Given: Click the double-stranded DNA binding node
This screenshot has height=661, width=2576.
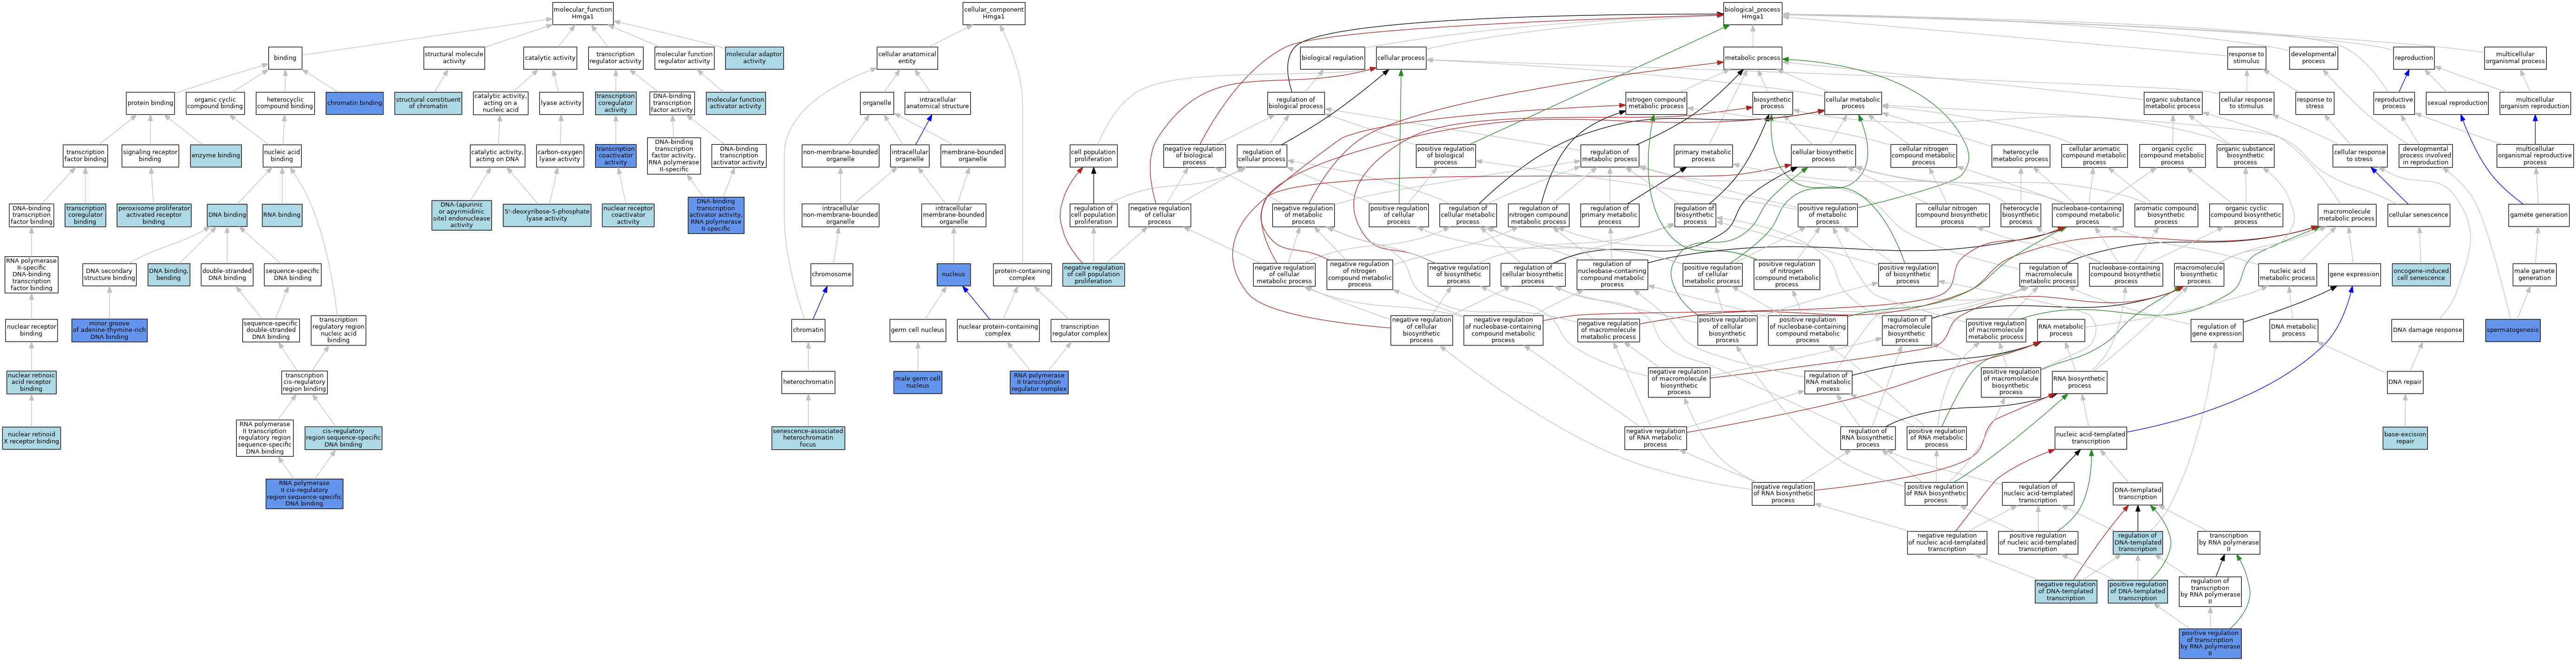Looking at the screenshot, I should click(x=227, y=274).
